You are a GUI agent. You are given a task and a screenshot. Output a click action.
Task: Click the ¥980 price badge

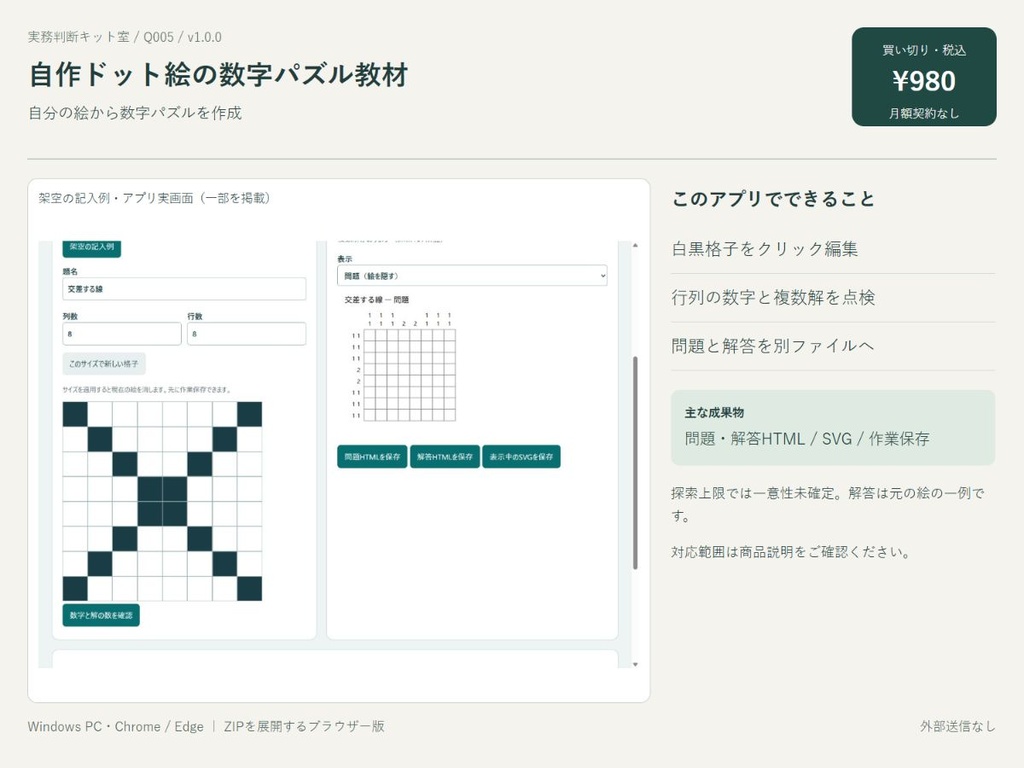[x=924, y=76]
